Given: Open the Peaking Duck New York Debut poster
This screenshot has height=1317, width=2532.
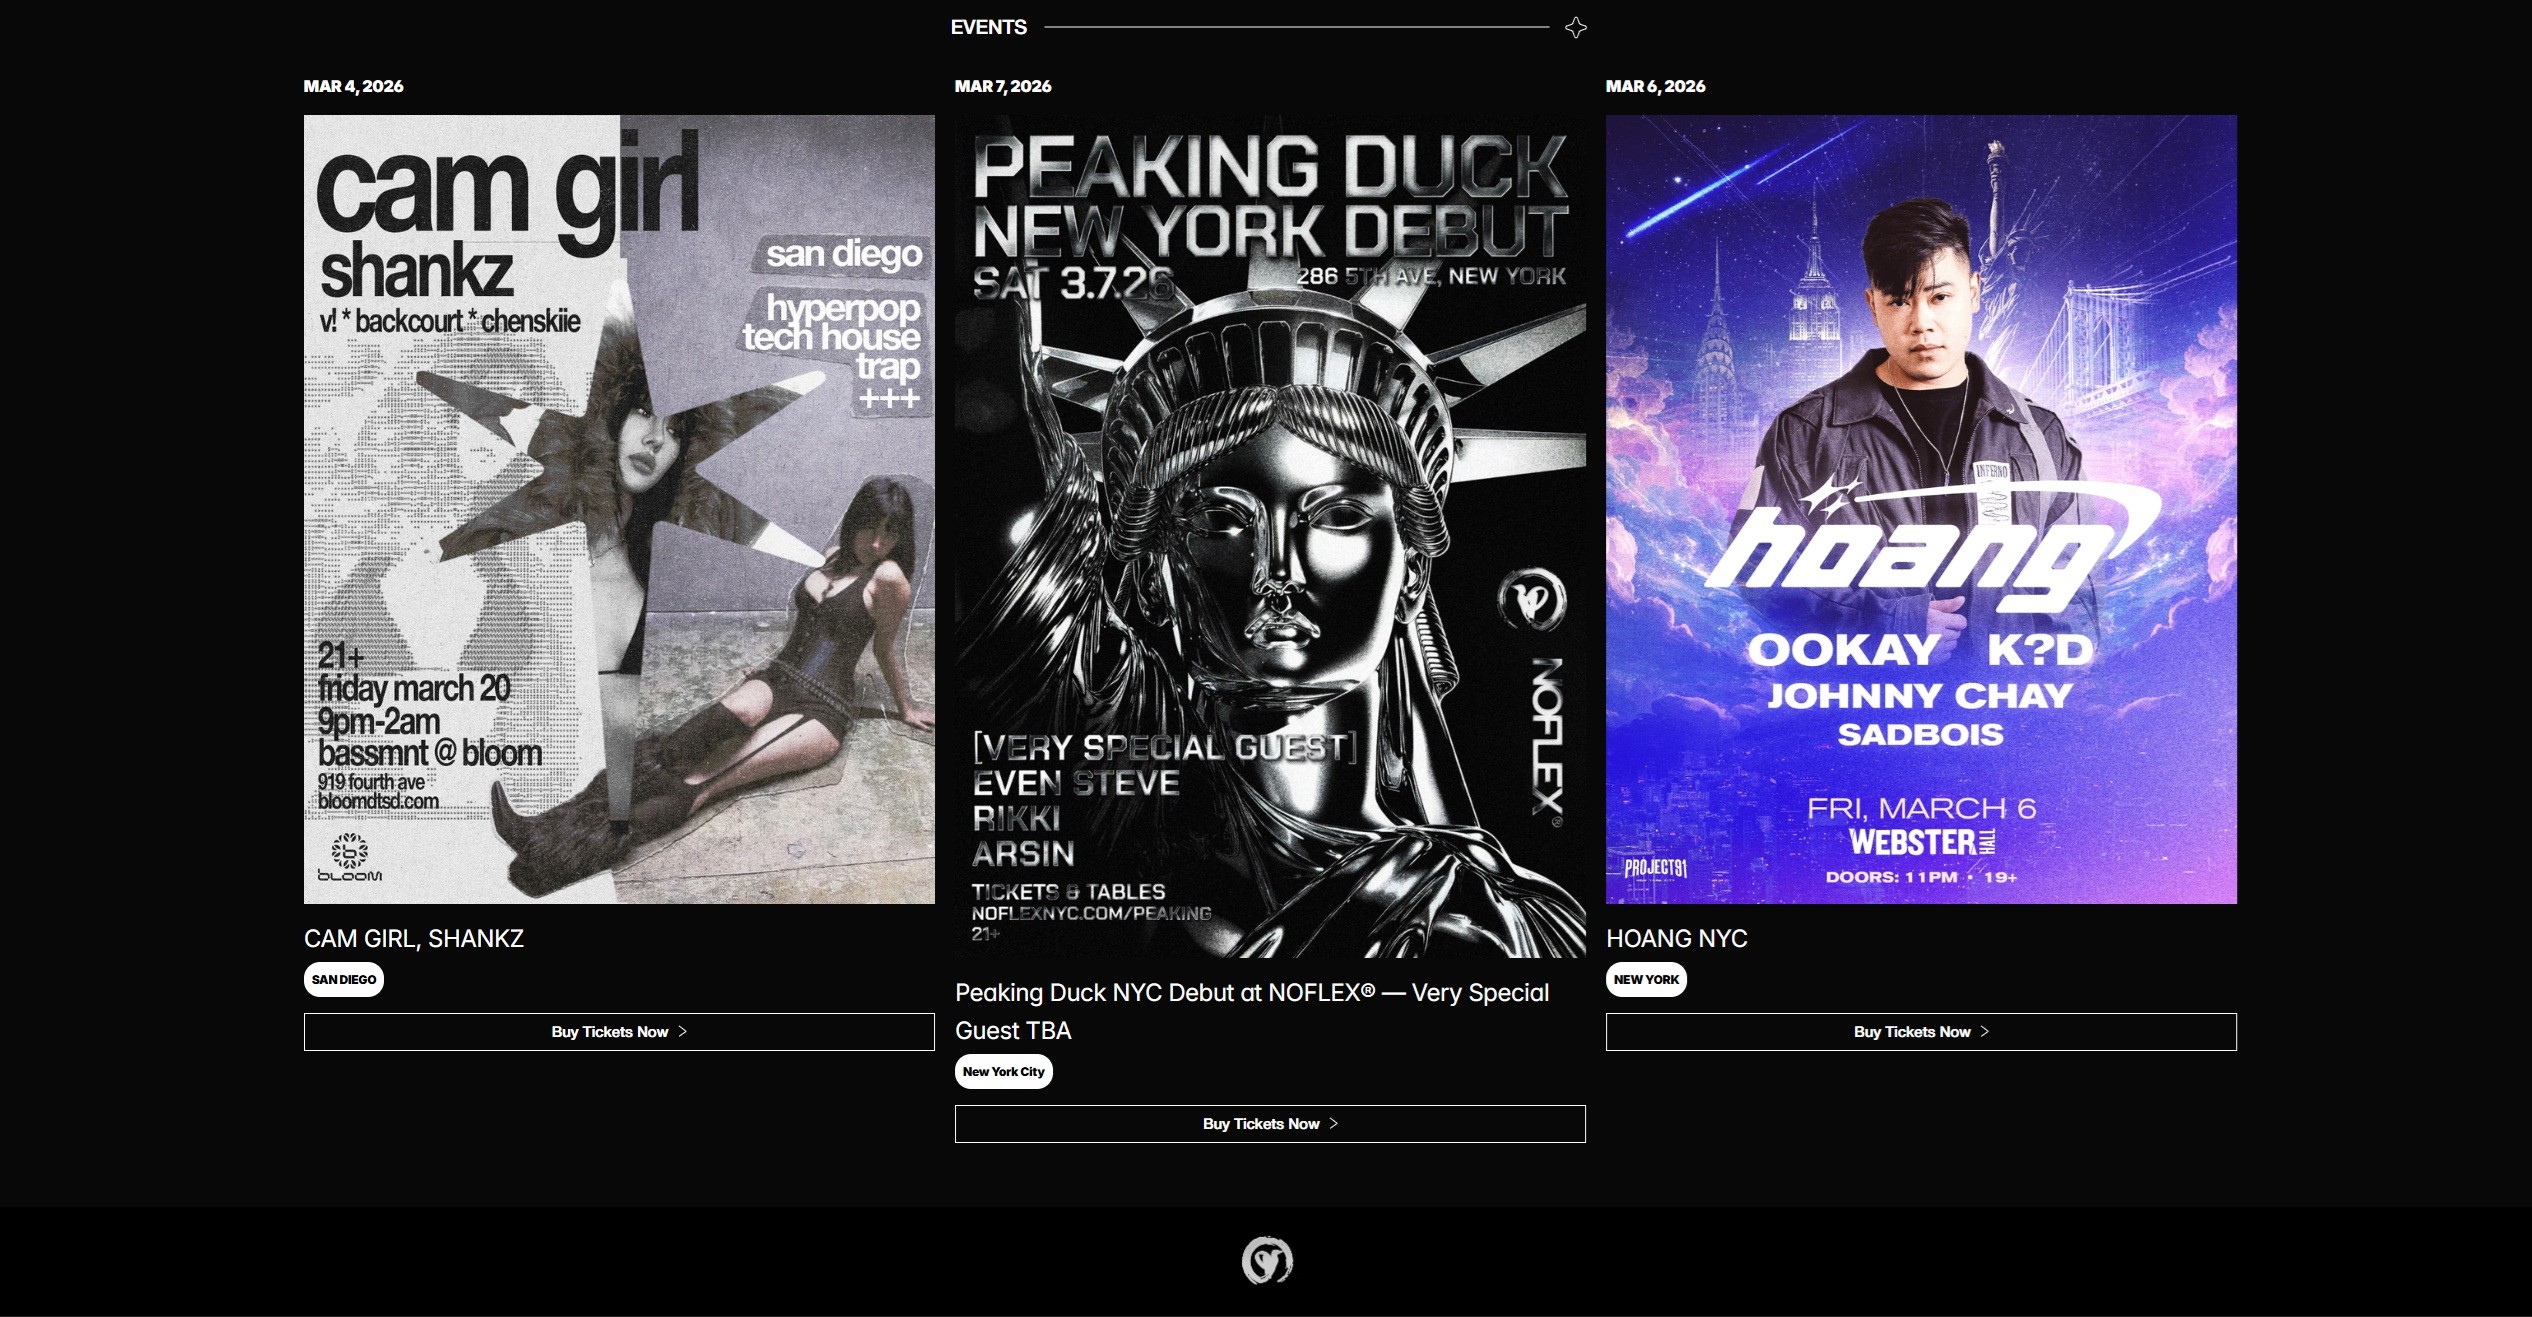Looking at the screenshot, I should [1270, 536].
